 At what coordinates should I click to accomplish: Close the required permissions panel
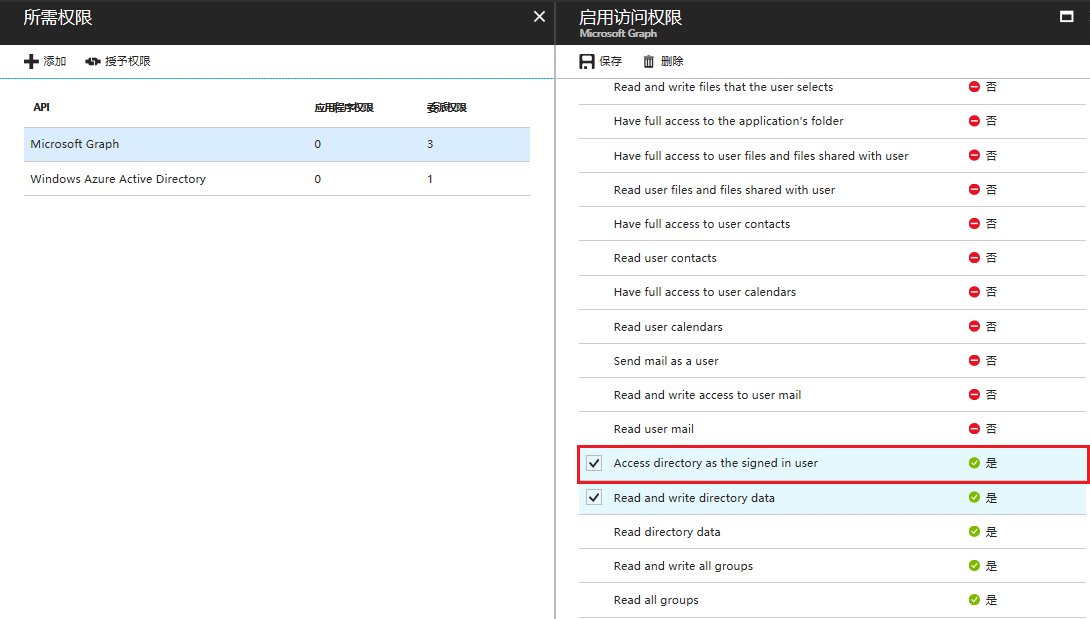coord(539,17)
